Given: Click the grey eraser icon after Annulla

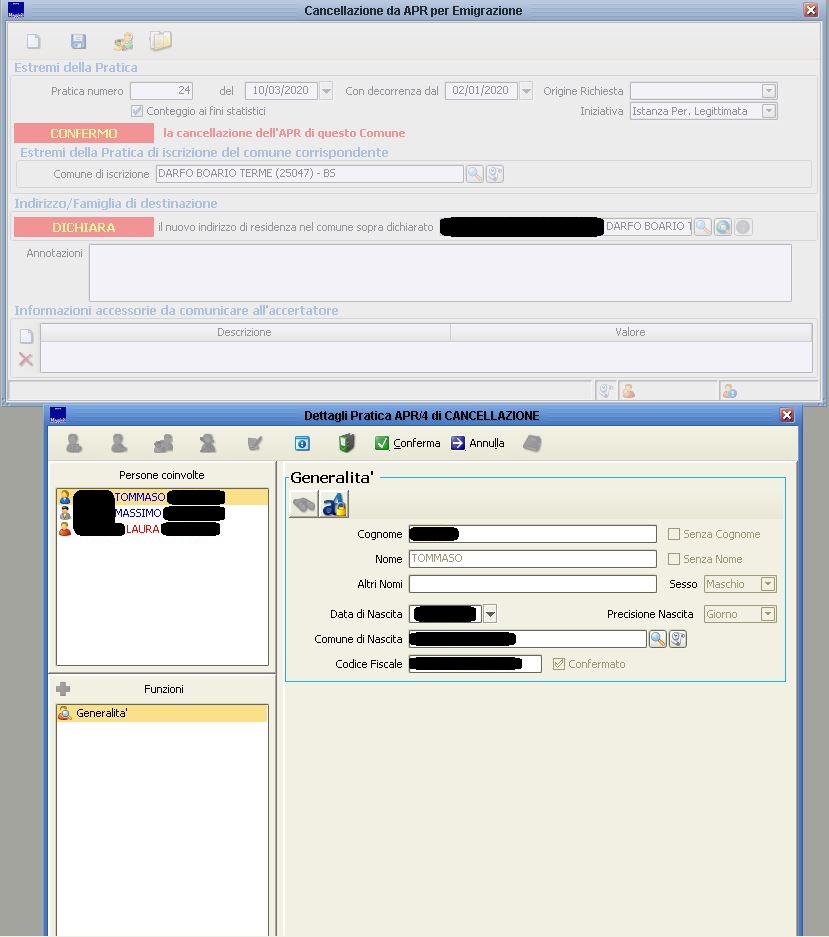Looking at the screenshot, I should point(532,443).
